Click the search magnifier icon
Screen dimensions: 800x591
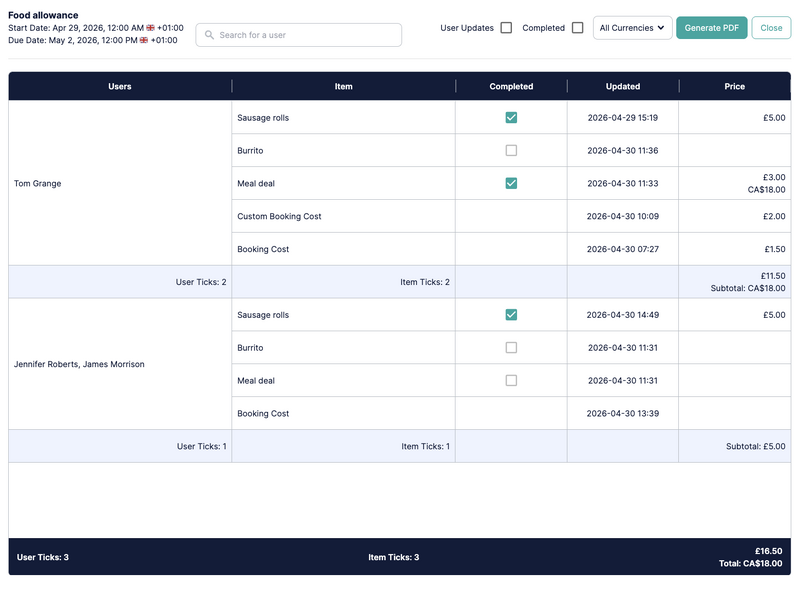tap(209, 35)
